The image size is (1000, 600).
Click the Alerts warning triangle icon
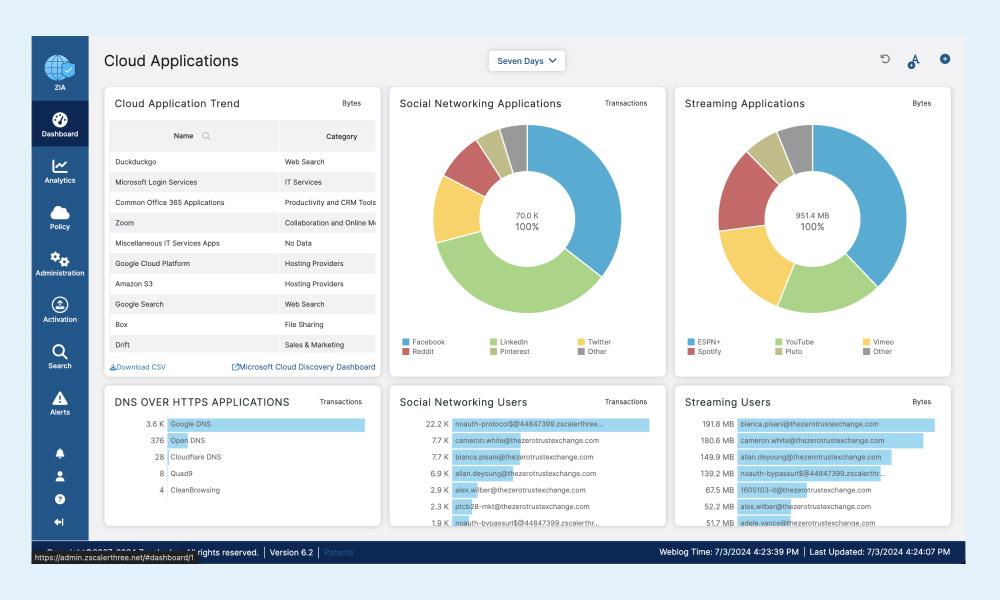tap(60, 402)
